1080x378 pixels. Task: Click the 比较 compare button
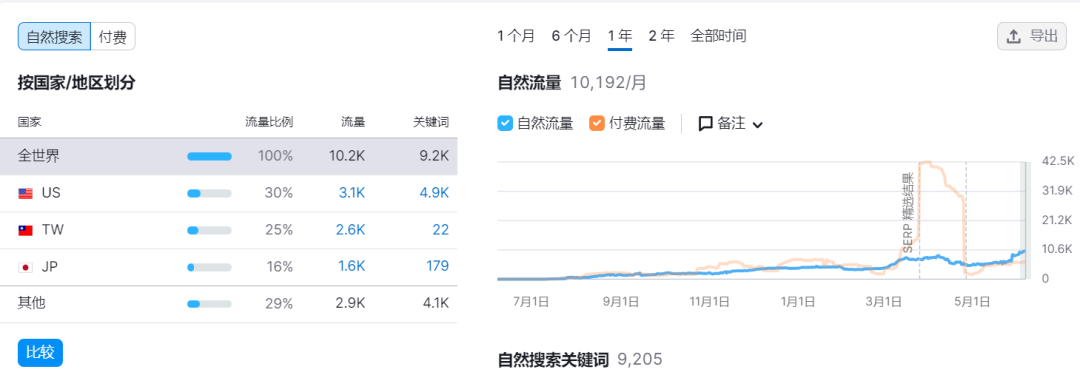(41, 353)
